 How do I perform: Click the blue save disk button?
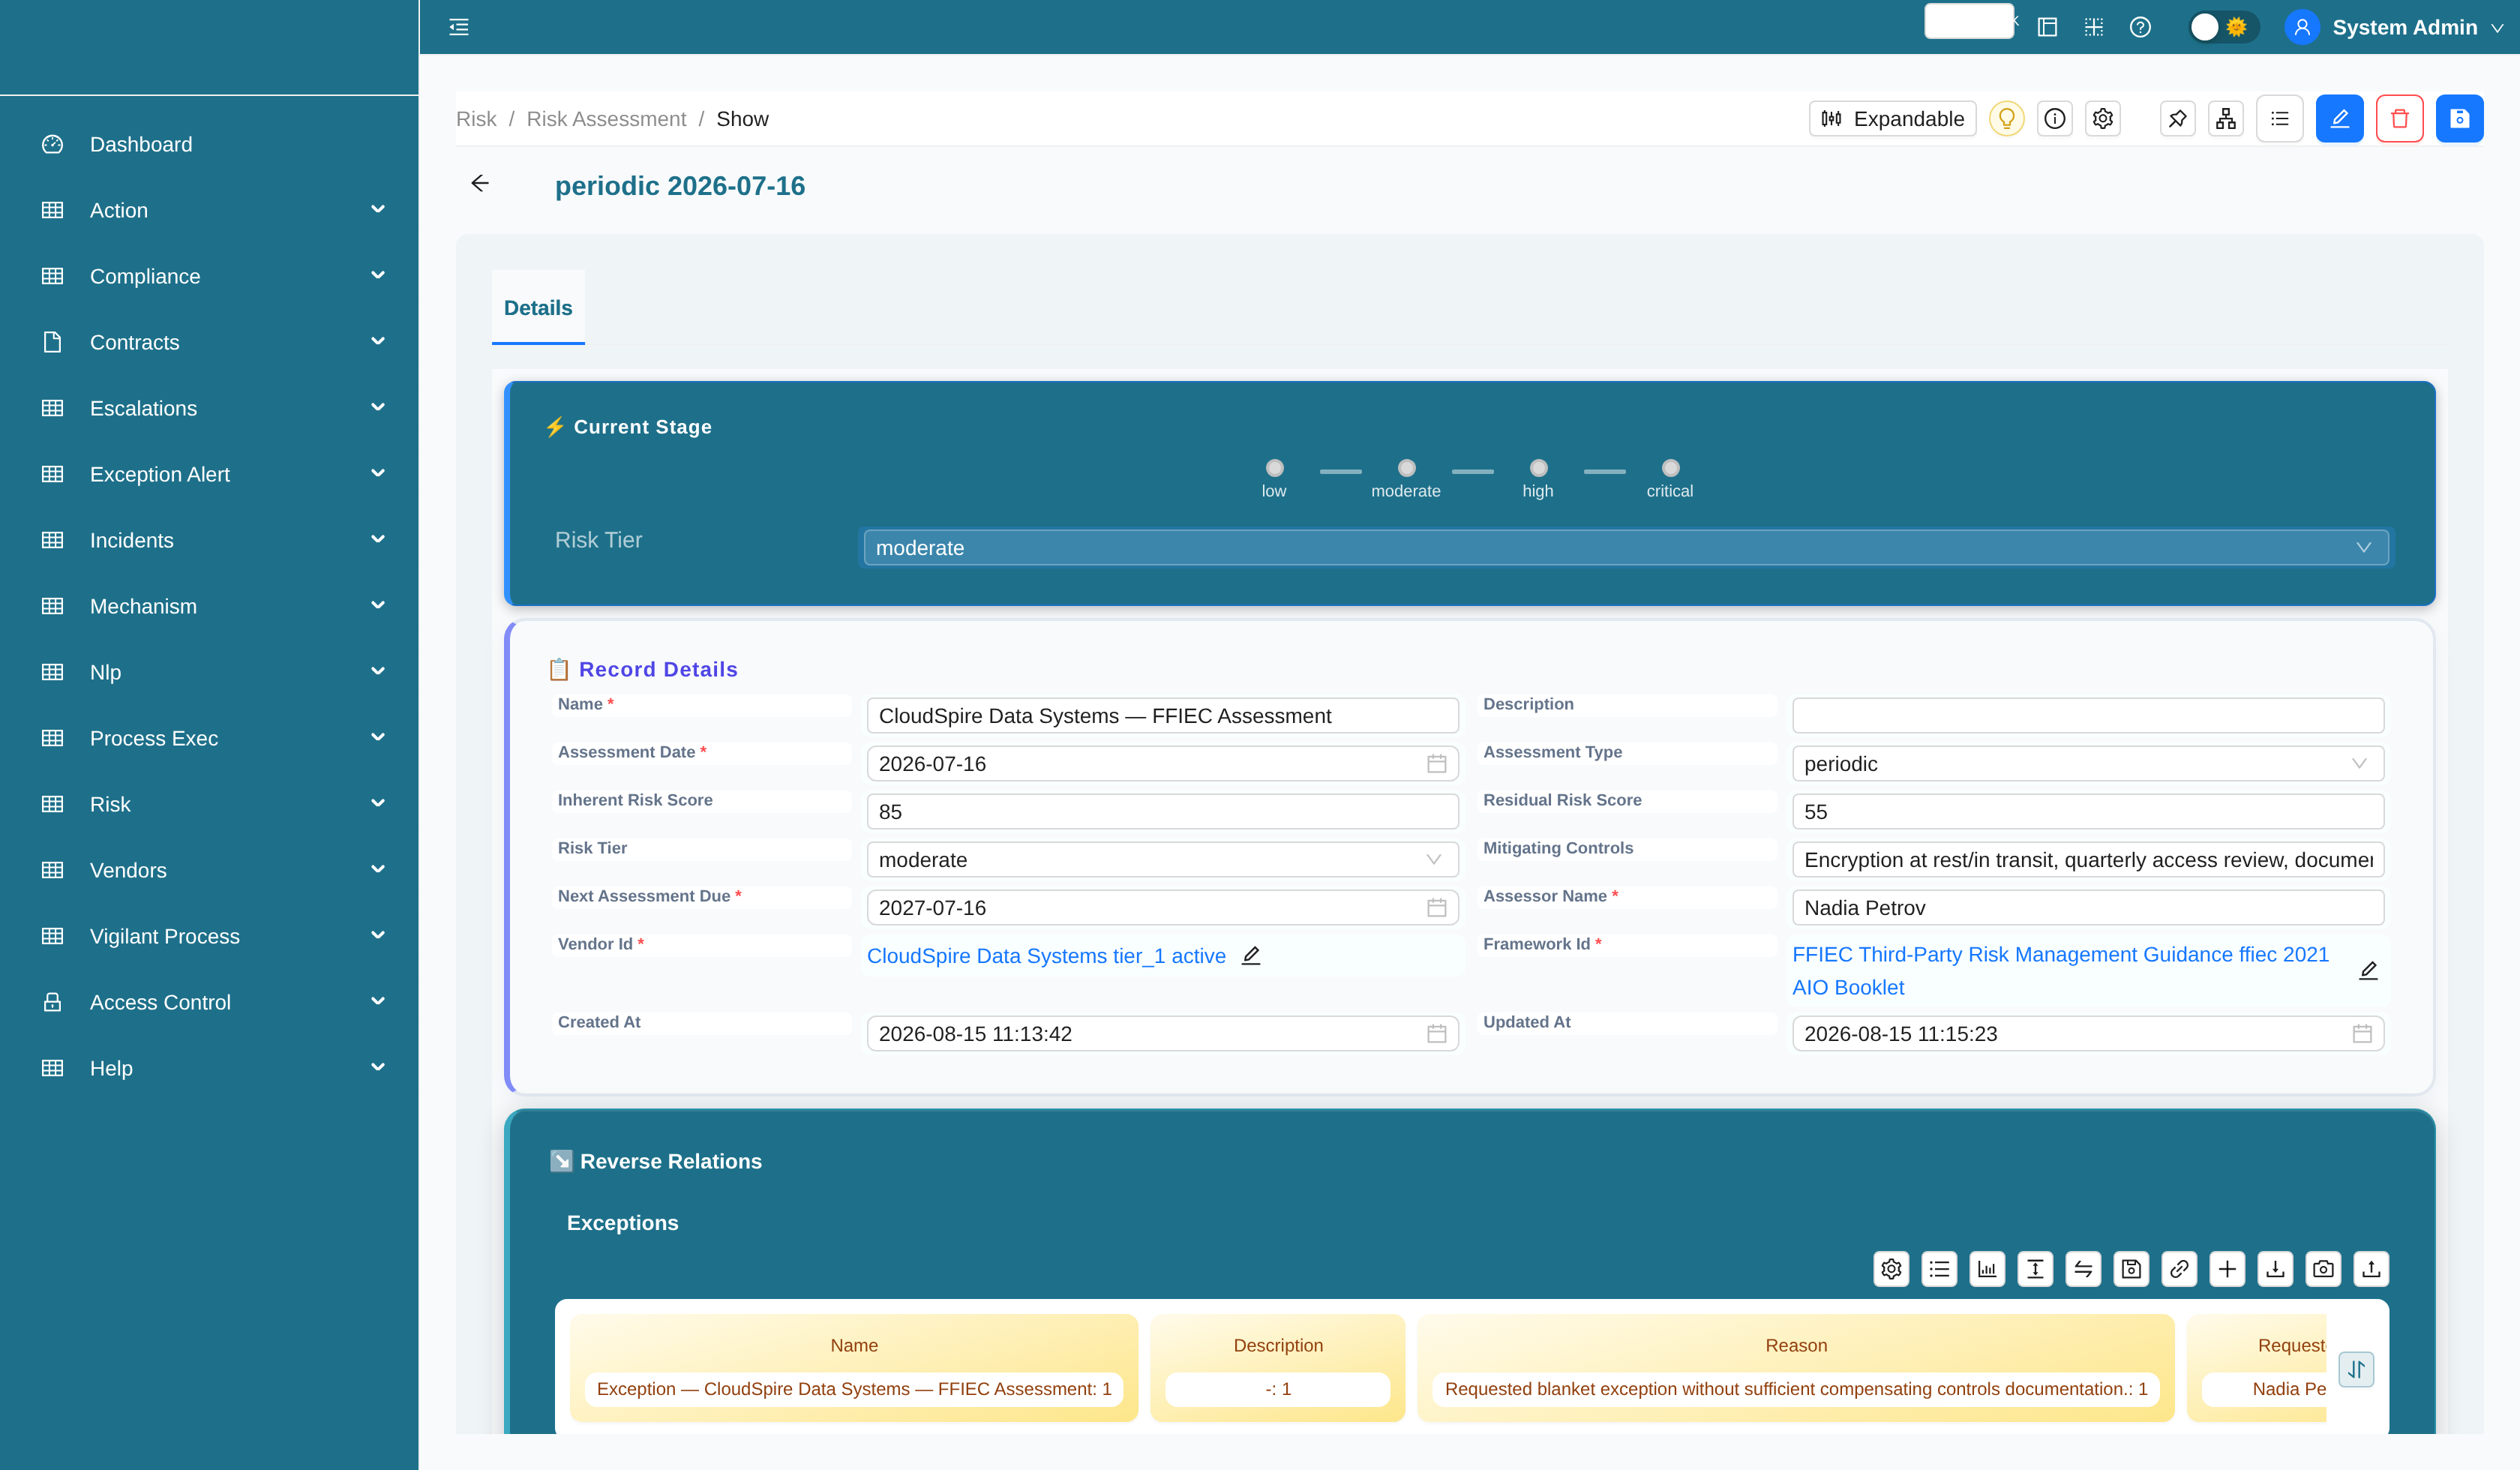[2460, 119]
